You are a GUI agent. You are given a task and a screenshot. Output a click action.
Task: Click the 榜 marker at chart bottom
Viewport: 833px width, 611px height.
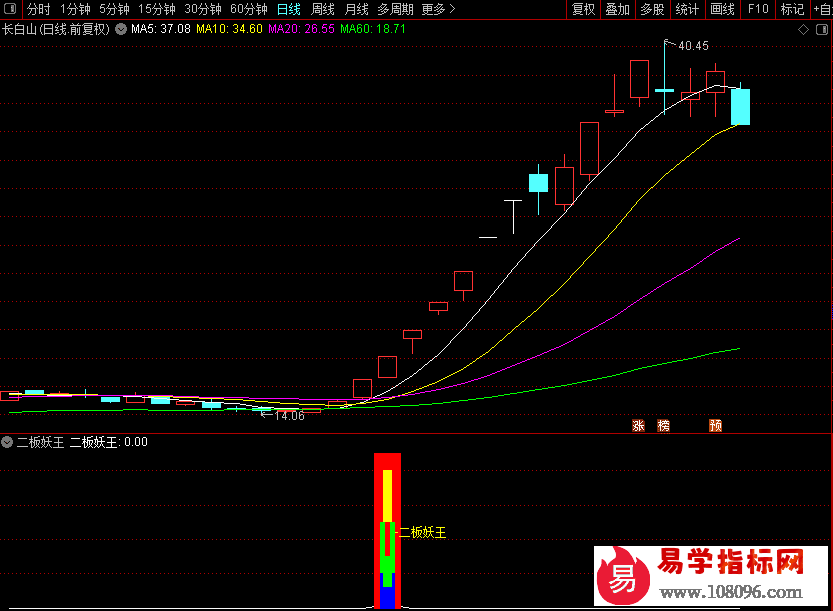tap(664, 426)
